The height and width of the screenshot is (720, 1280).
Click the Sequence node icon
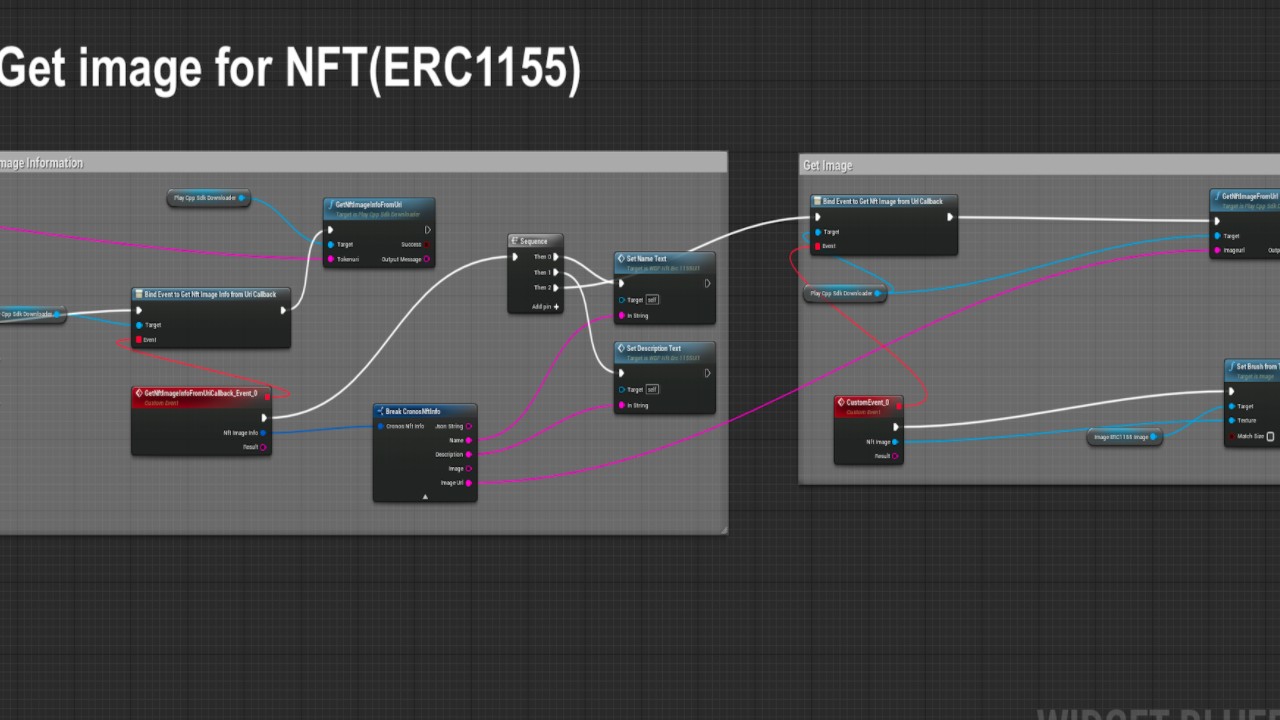515,241
